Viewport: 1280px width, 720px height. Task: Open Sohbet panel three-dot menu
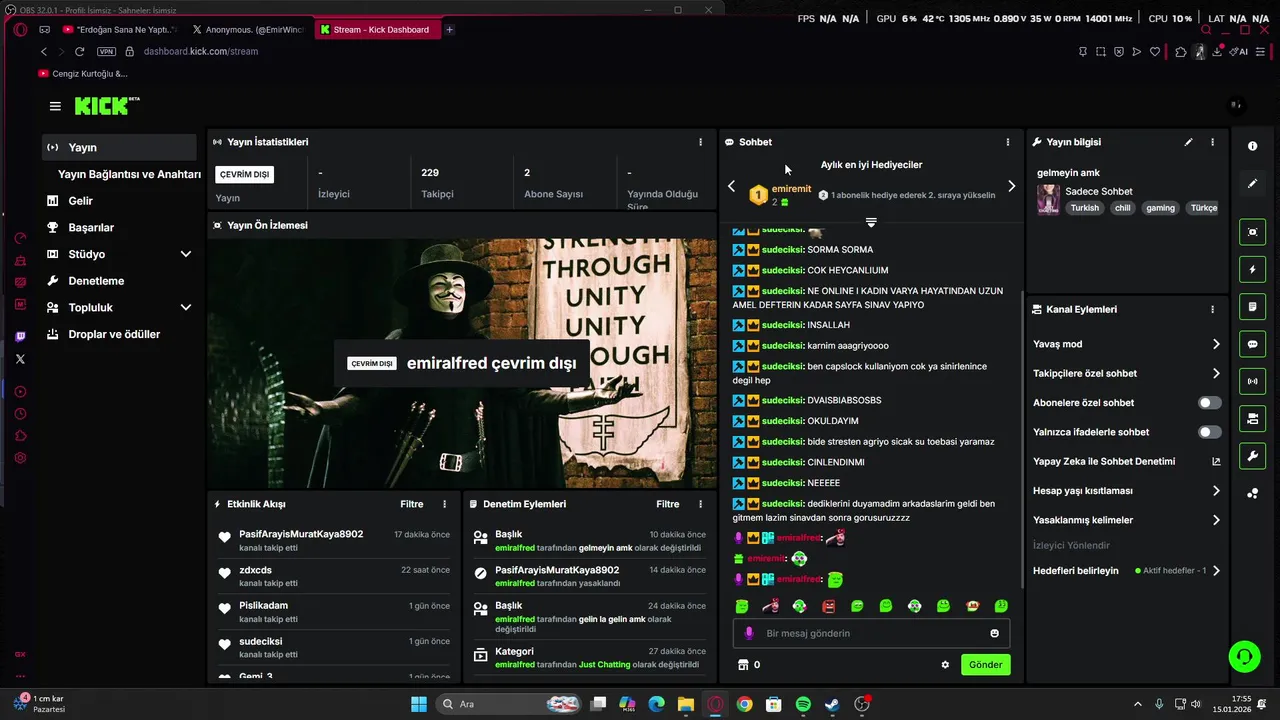pyautogui.click(x=1007, y=142)
